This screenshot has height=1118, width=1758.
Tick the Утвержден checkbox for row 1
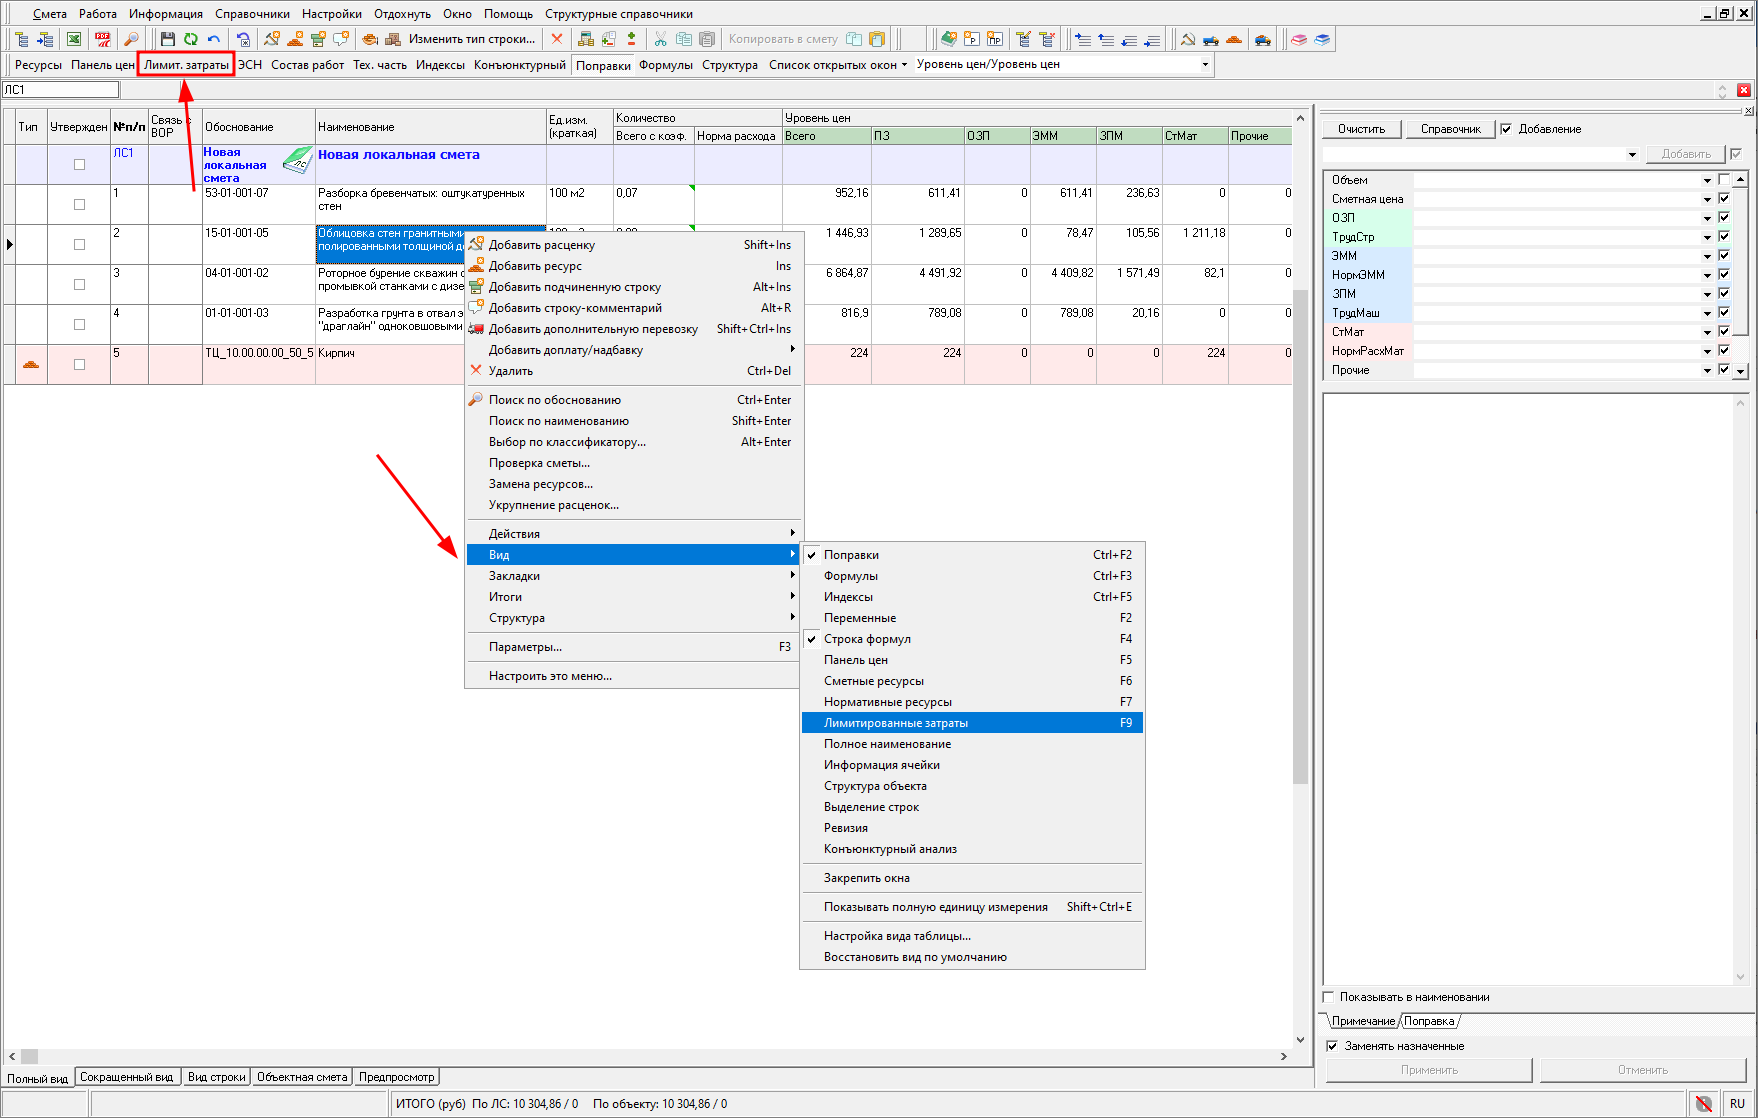click(79, 204)
